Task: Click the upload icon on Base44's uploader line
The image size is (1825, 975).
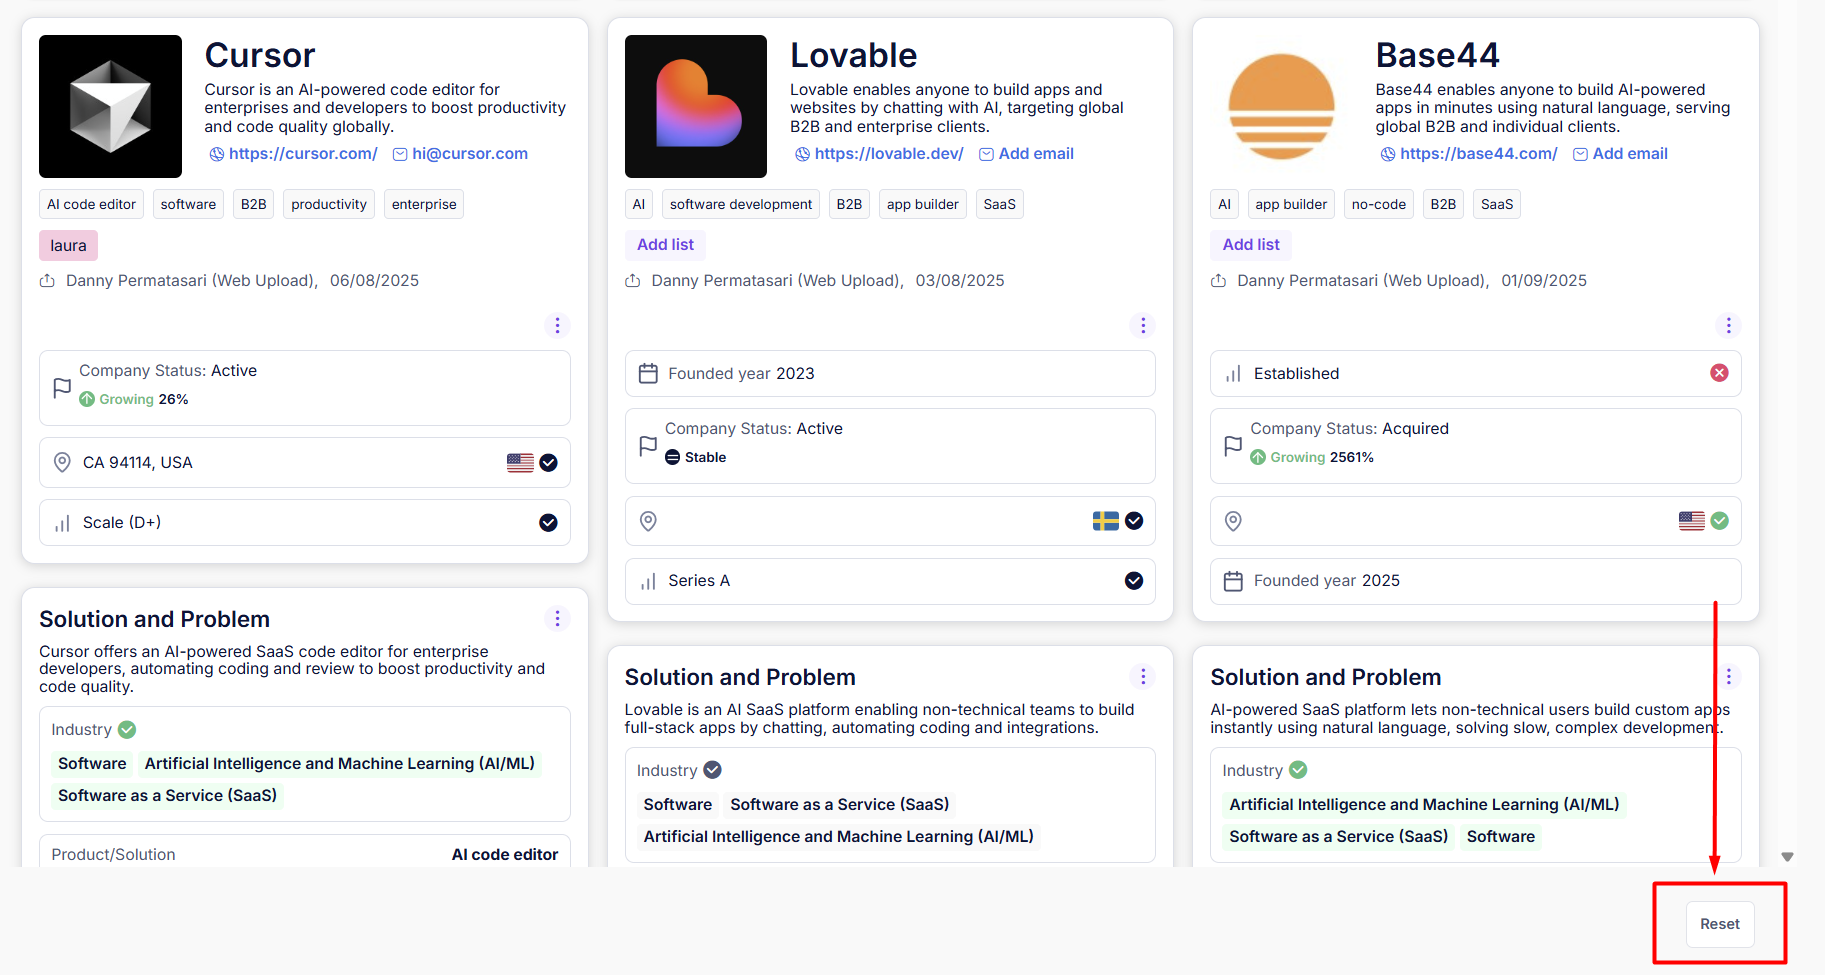Action: 1218,281
